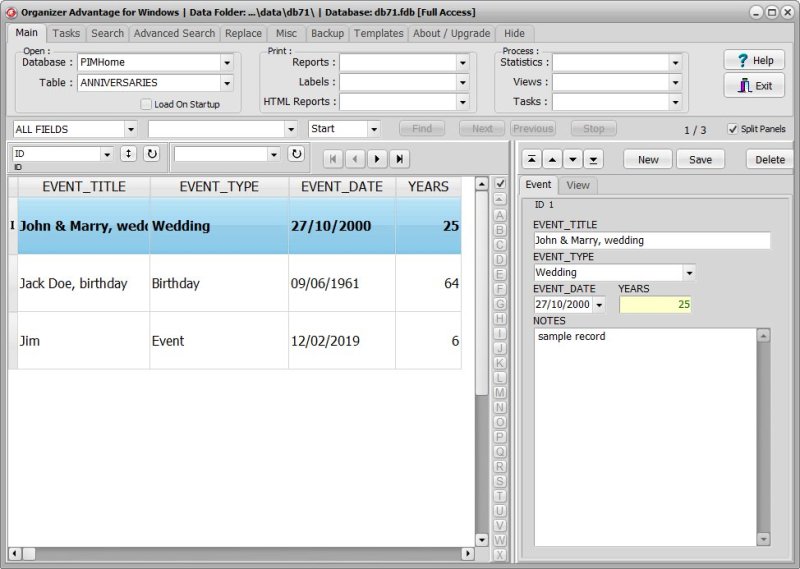Move to previous record with up arrow
Image resolution: width=800 pixels, height=569 pixels.
tap(552, 160)
